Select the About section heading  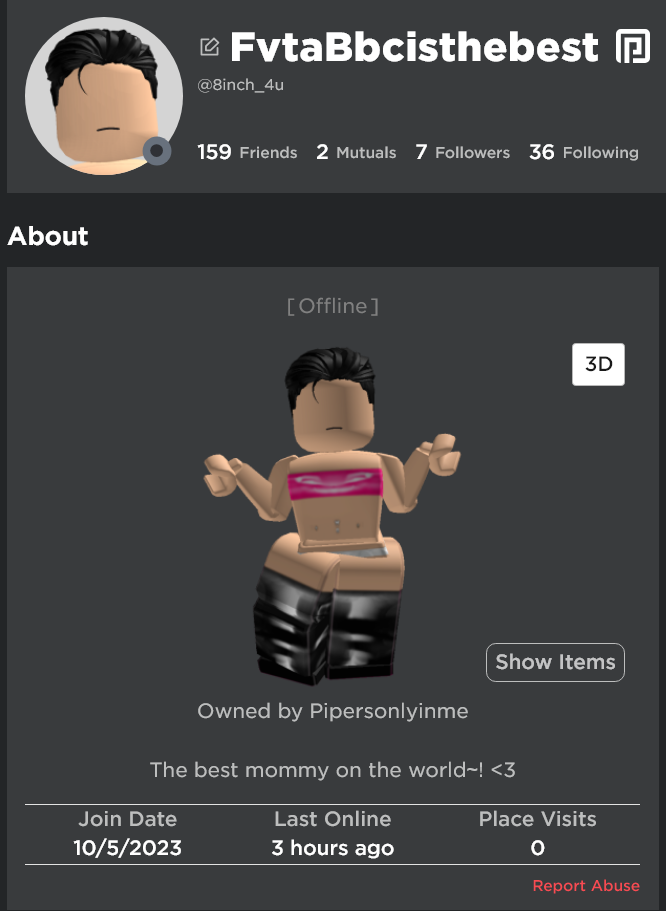pos(48,236)
